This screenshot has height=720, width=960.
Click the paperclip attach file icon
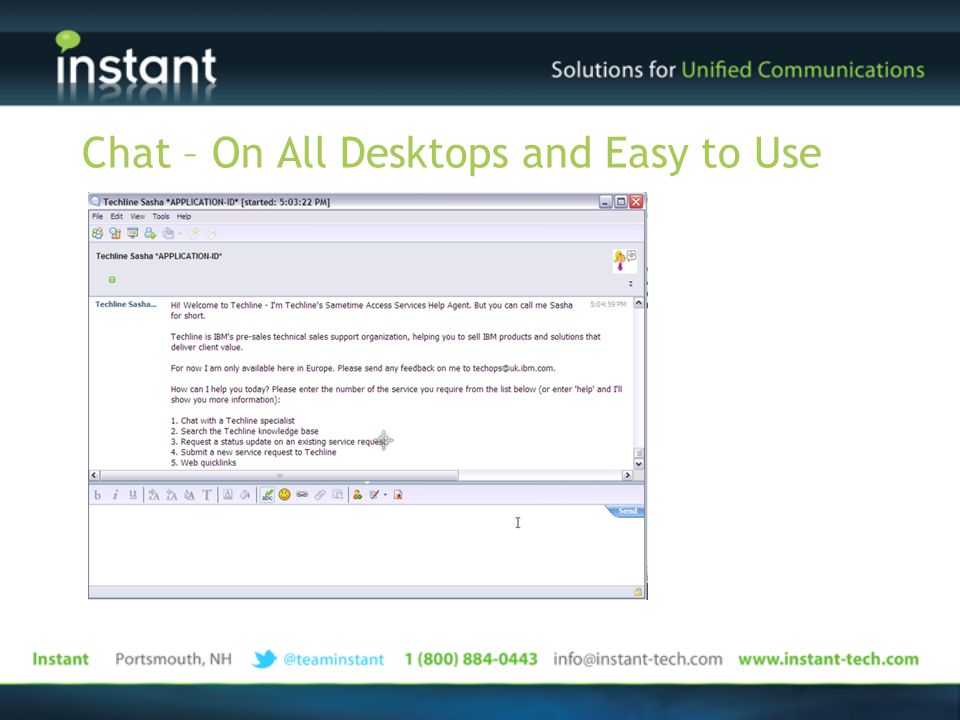coord(320,495)
